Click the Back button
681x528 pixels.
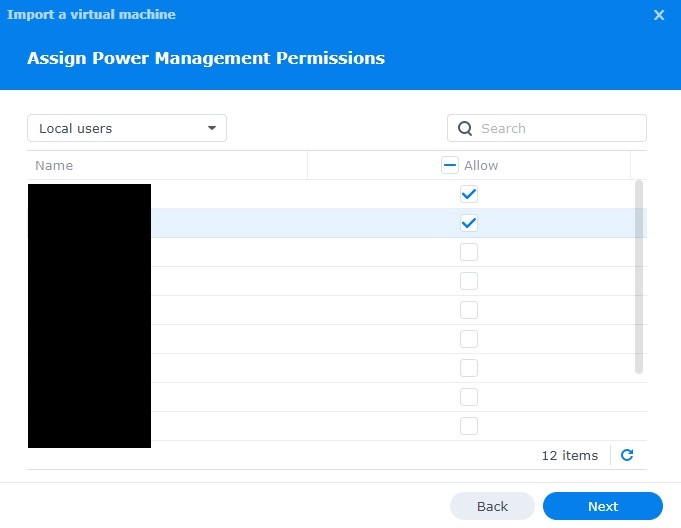coord(492,506)
